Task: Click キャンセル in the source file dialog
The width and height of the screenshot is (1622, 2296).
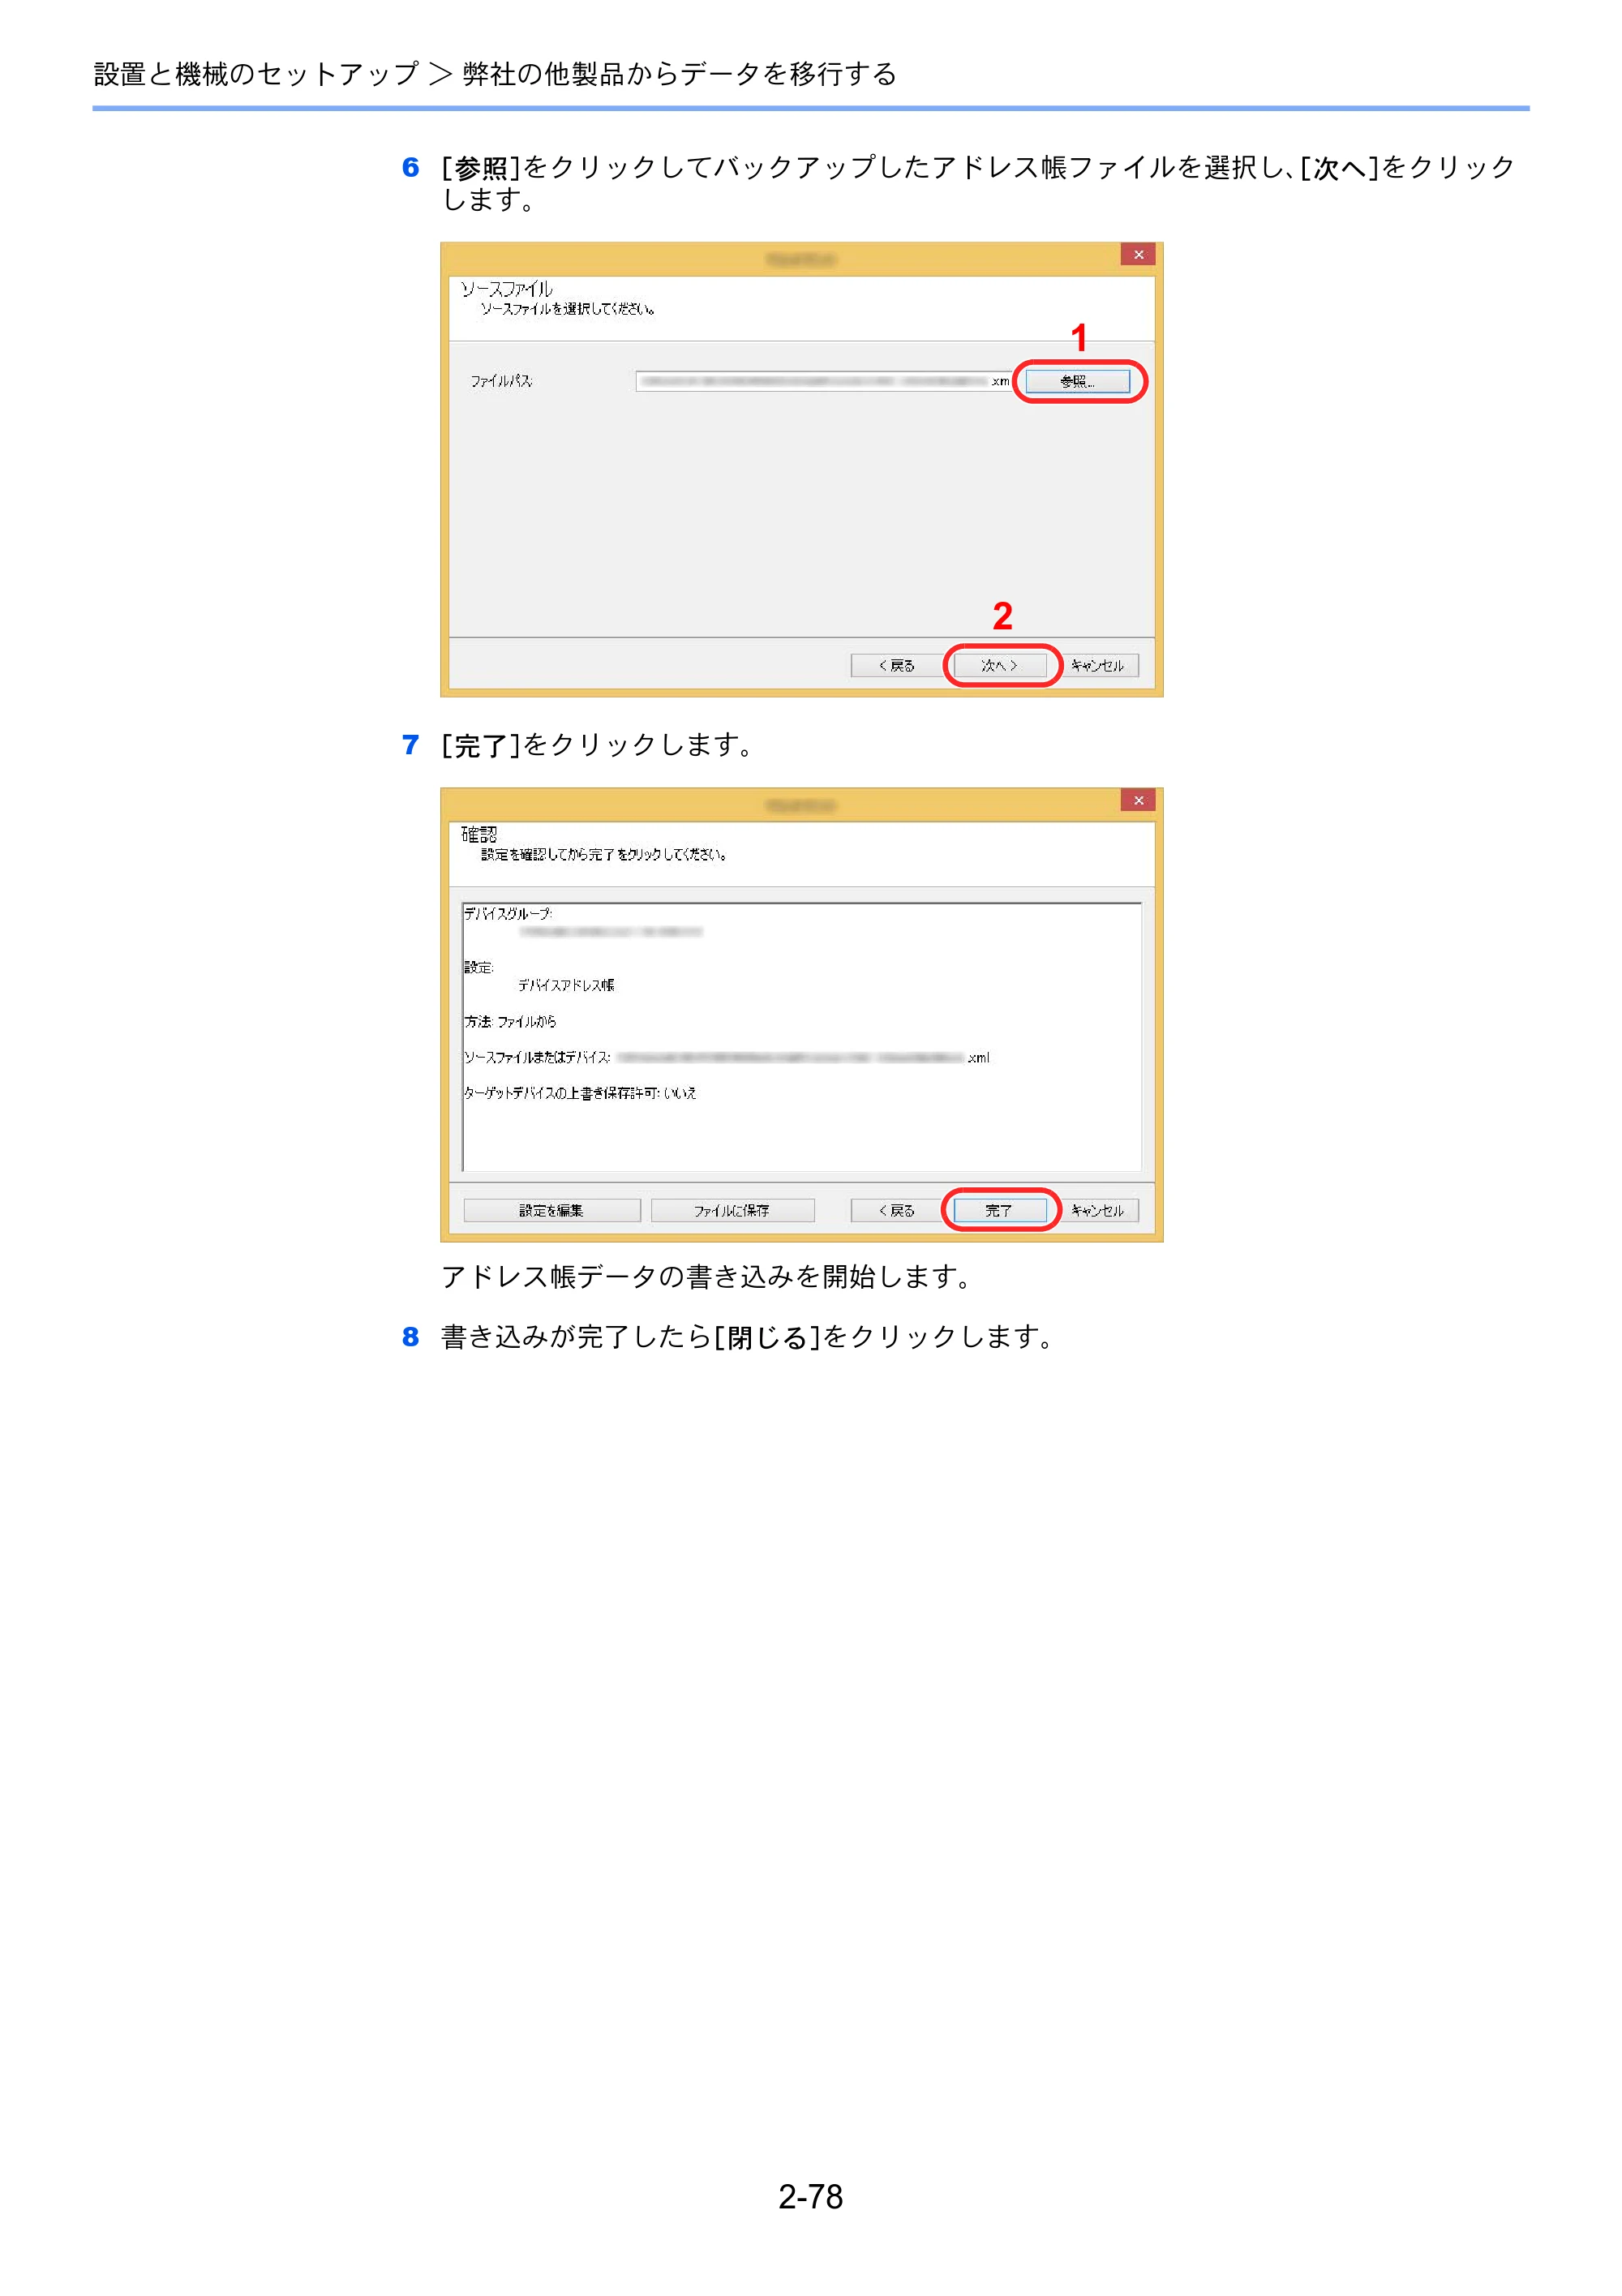Action: [1097, 665]
